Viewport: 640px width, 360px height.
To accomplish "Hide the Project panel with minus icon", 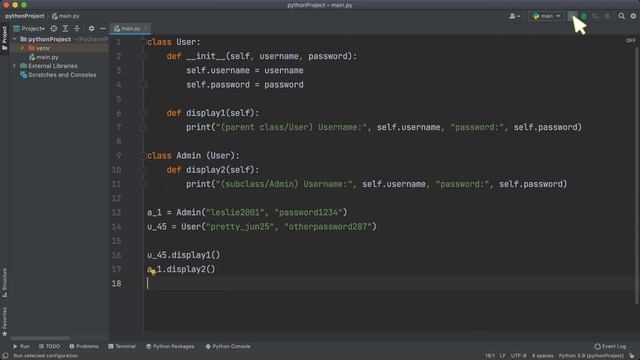I will pyautogui.click(x=103, y=29).
